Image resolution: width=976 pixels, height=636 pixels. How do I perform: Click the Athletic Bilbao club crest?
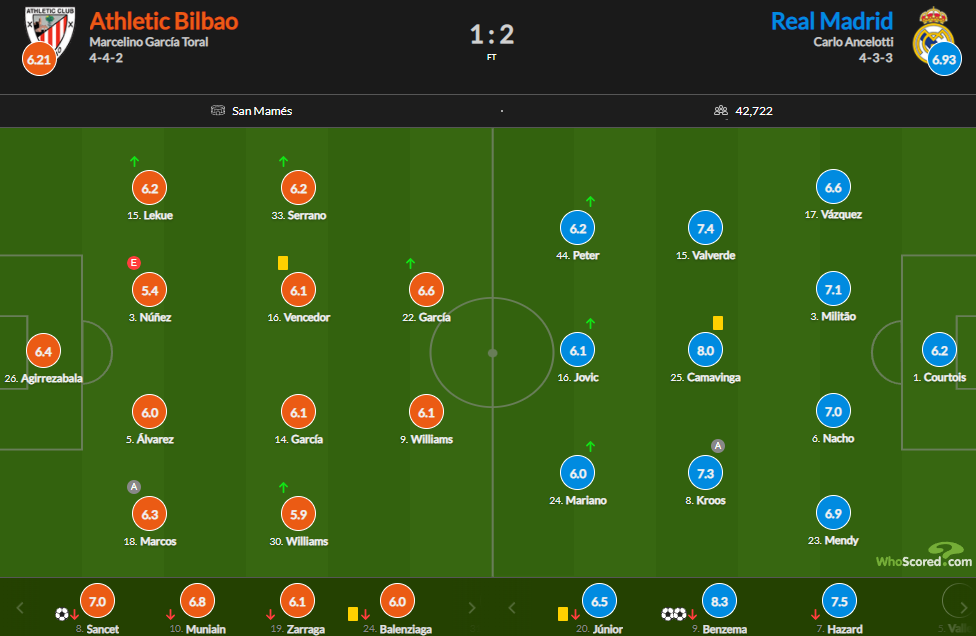pos(50,32)
